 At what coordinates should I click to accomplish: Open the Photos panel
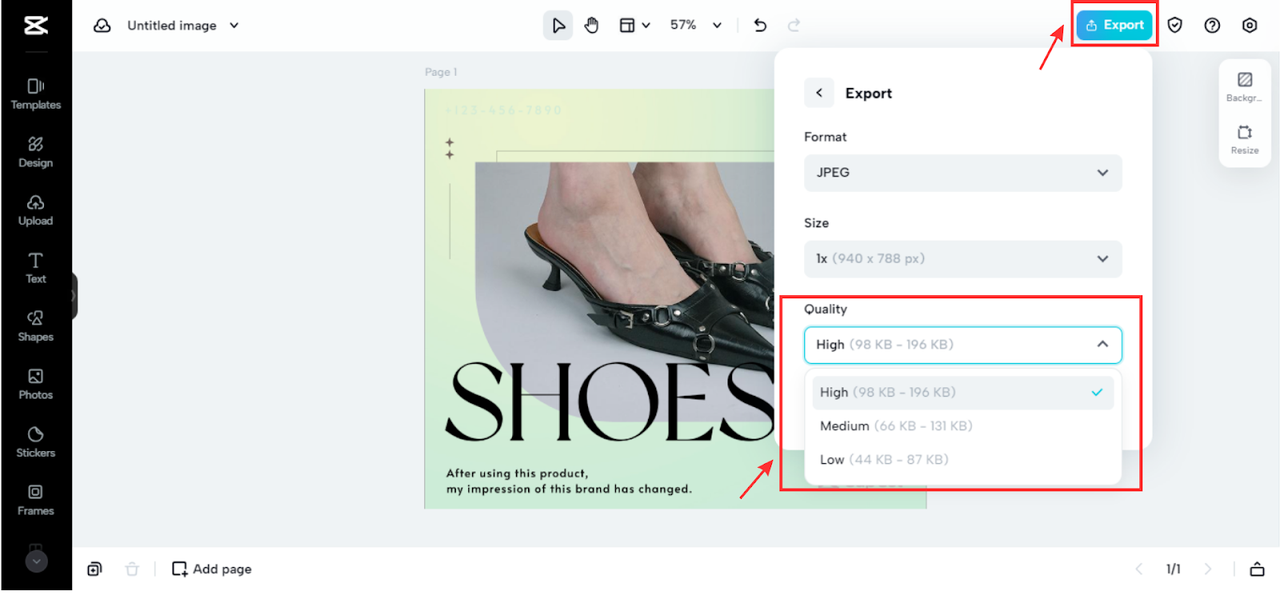click(36, 384)
